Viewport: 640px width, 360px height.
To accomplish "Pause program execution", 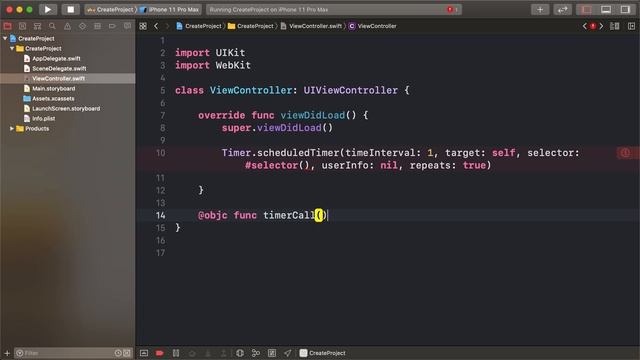I will 176,353.
